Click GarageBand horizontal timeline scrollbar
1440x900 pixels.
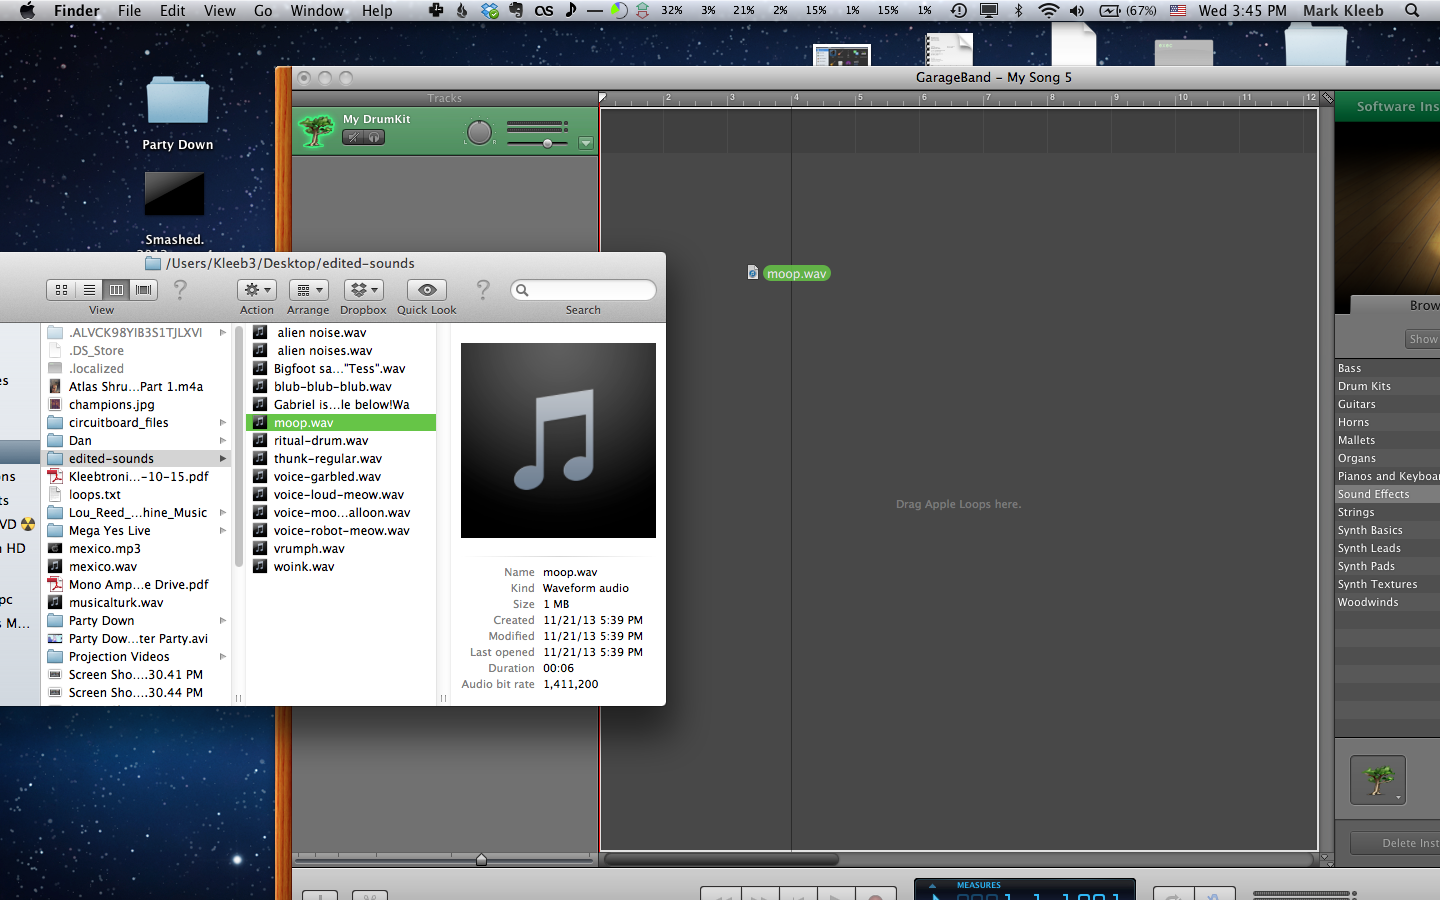[721, 859]
